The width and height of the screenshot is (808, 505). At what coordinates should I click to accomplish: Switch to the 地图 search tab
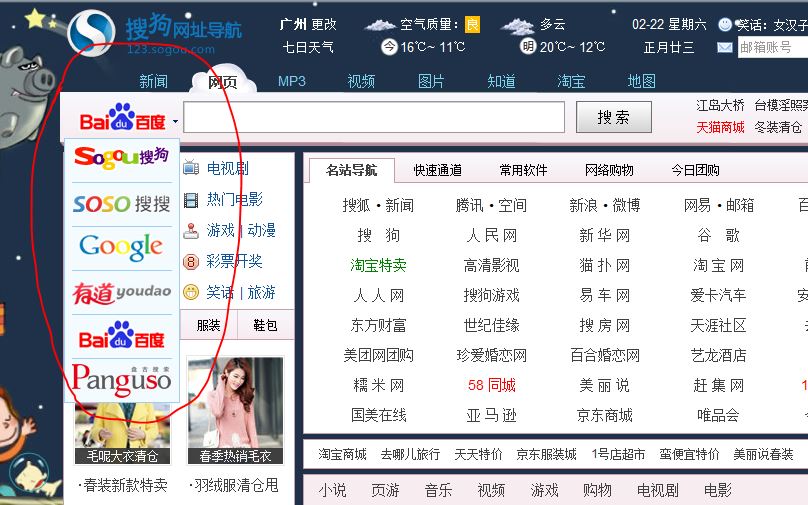tap(642, 81)
